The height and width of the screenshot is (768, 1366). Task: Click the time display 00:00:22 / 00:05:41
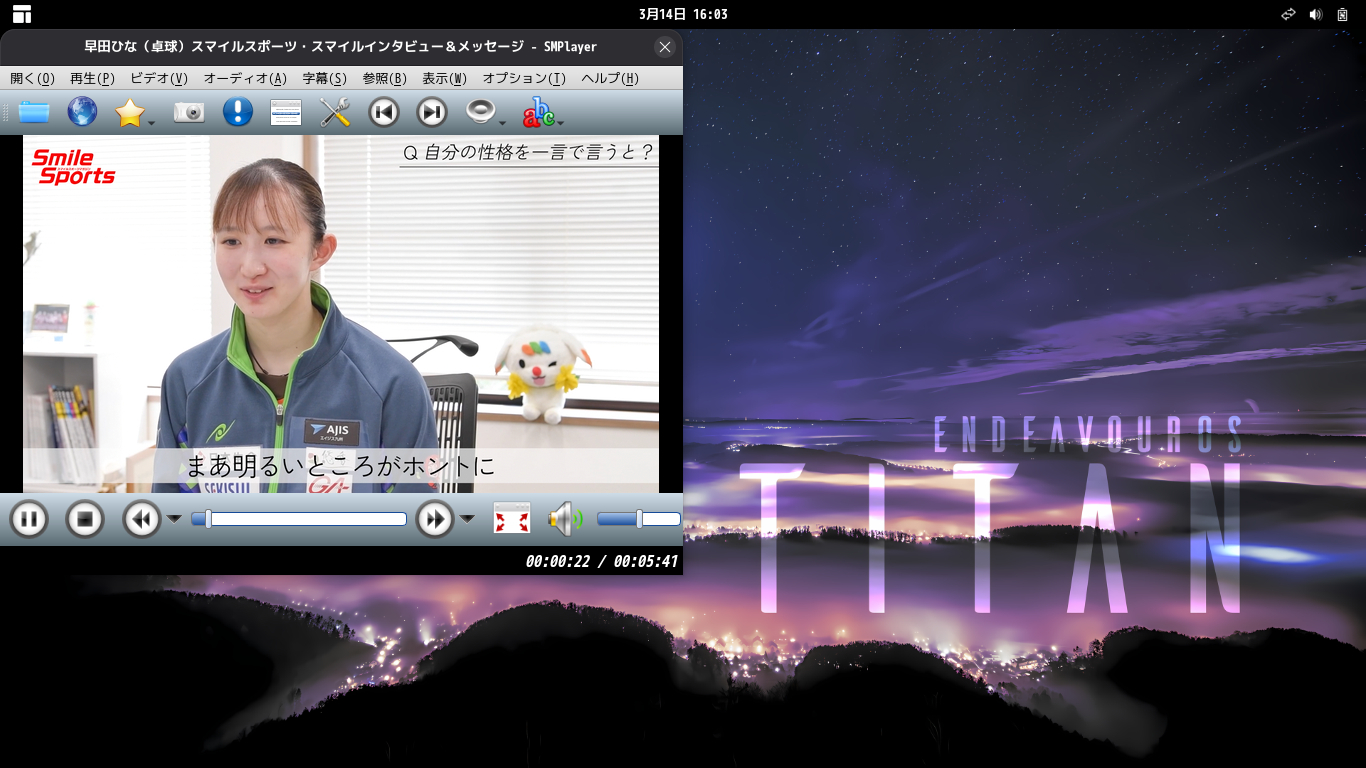tap(602, 562)
